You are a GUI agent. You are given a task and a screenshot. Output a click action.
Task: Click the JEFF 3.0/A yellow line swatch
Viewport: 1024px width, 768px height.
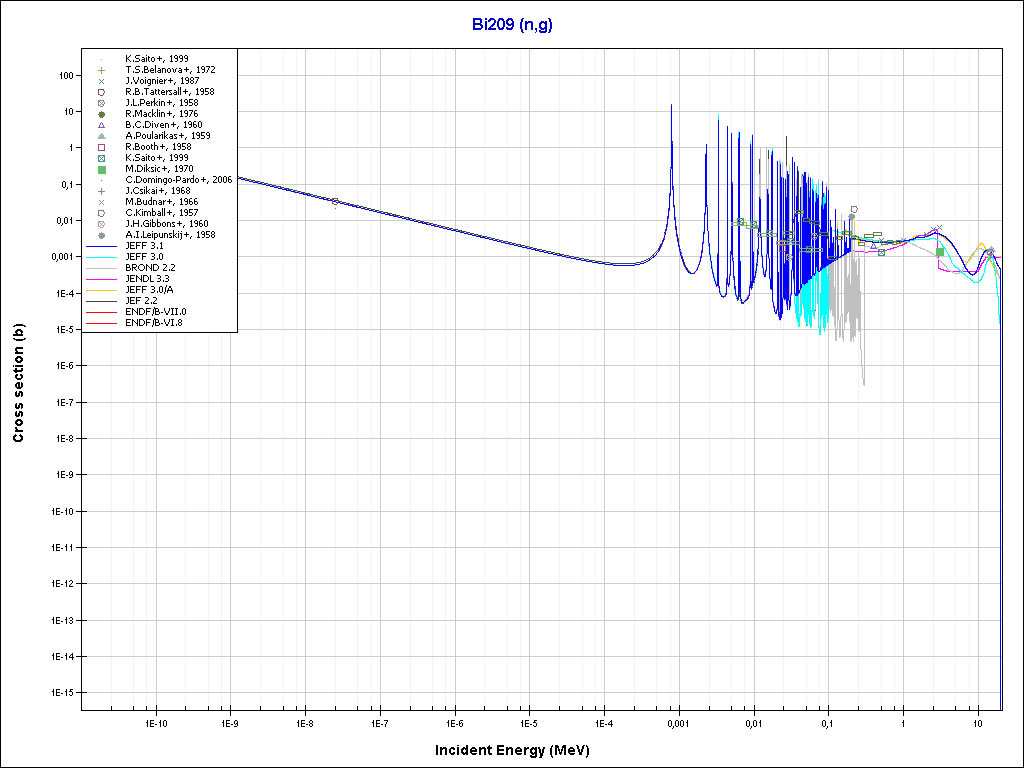coord(102,290)
